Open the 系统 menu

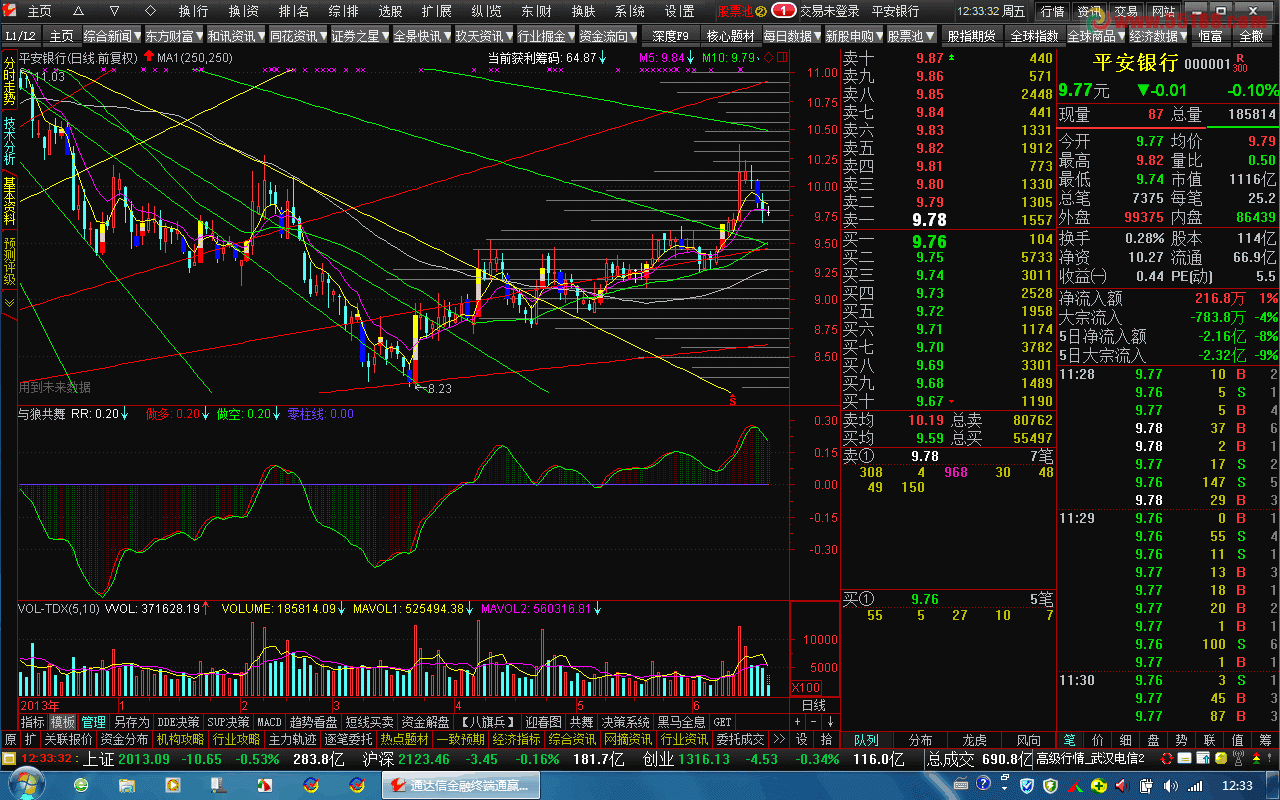coord(630,11)
